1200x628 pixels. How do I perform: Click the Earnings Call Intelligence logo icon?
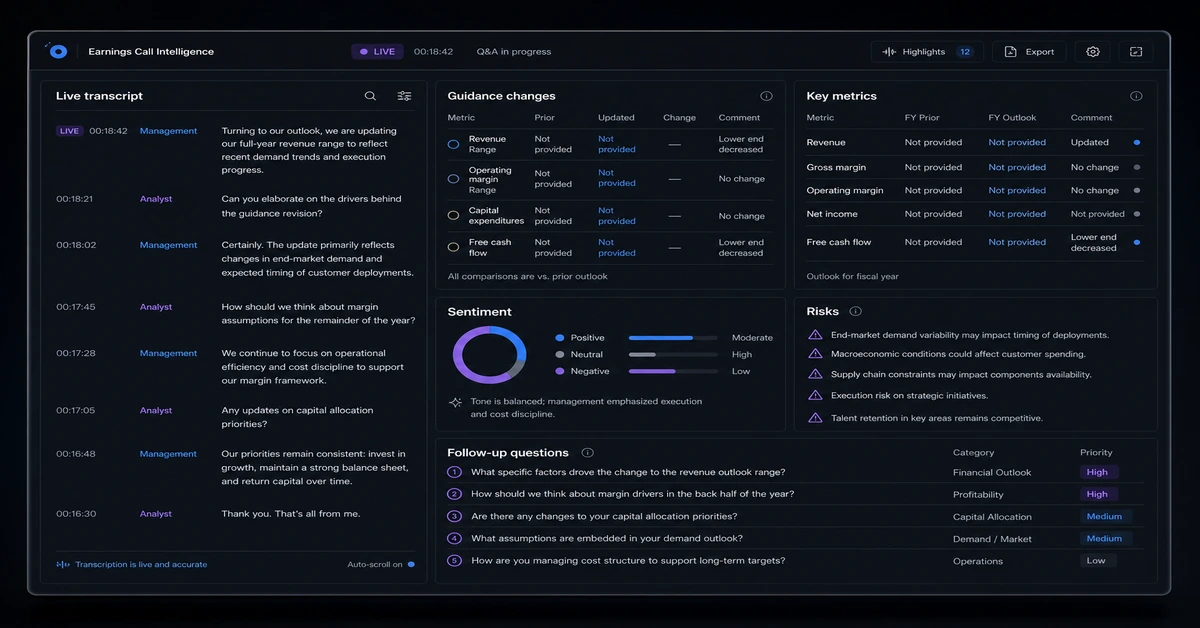coord(57,51)
